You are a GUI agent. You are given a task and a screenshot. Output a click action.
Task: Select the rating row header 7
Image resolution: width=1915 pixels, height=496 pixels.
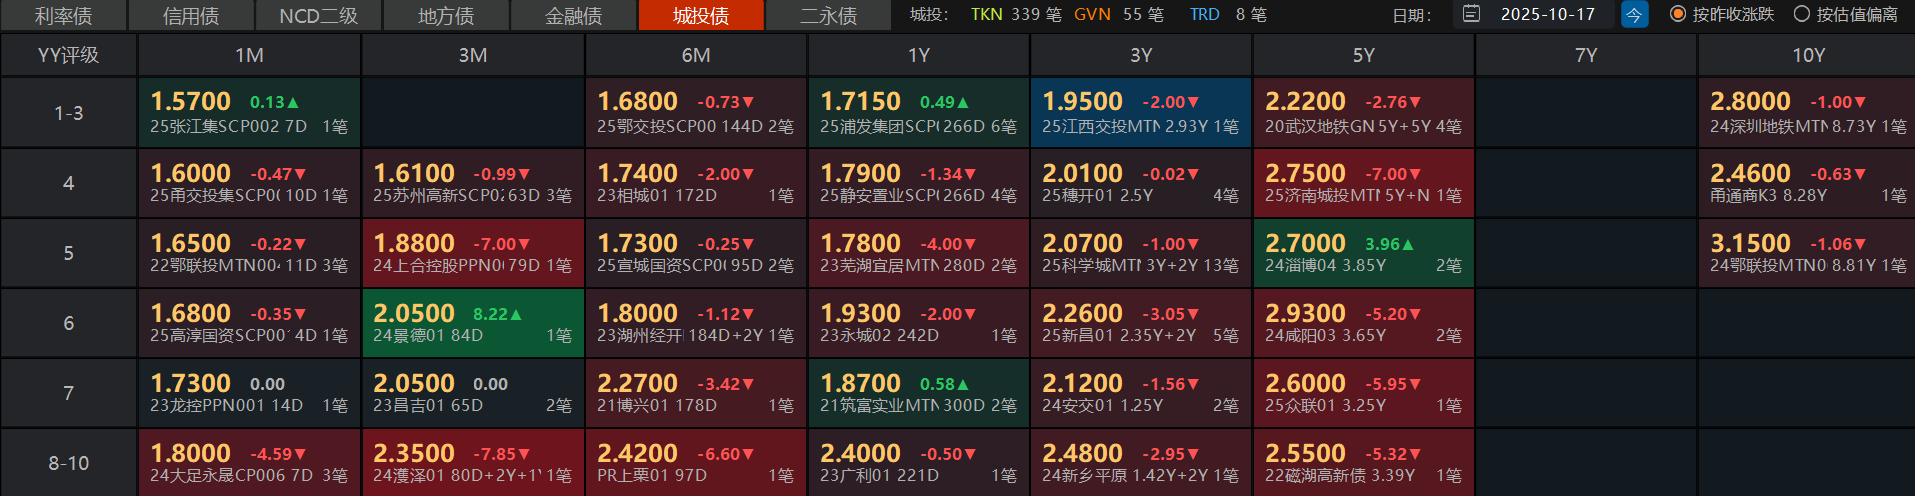pyautogui.click(x=68, y=393)
